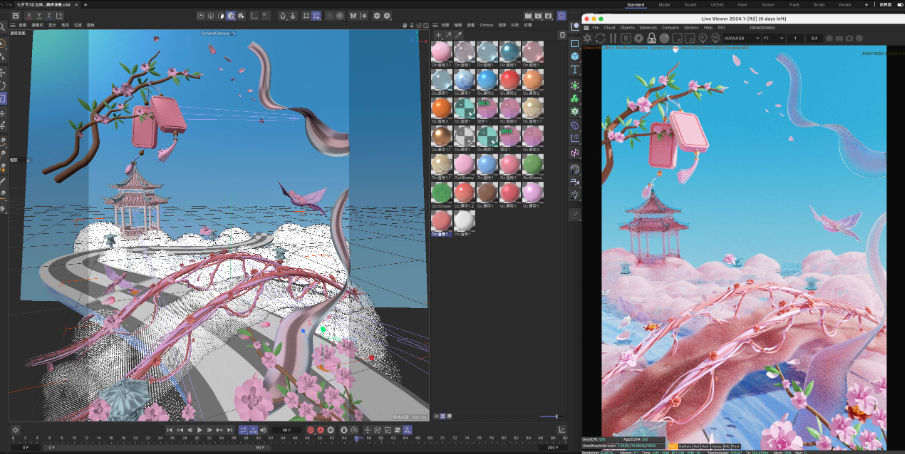
Task: Toggle the highlighted blue autokey button in timeline
Action: point(244,430)
